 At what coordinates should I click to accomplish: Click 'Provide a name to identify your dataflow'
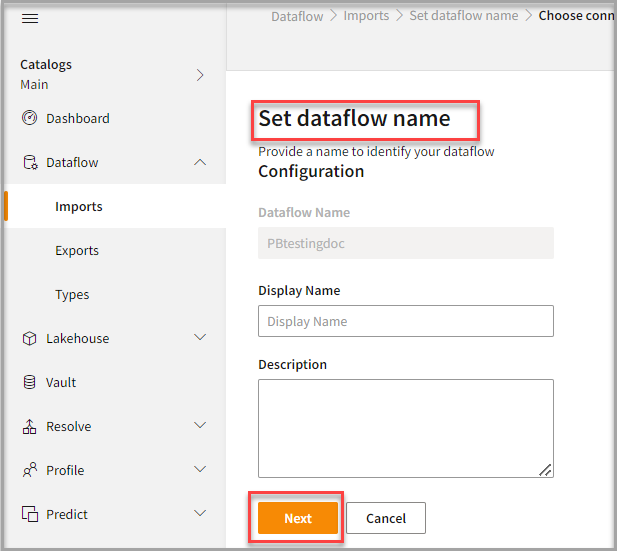tap(376, 152)
